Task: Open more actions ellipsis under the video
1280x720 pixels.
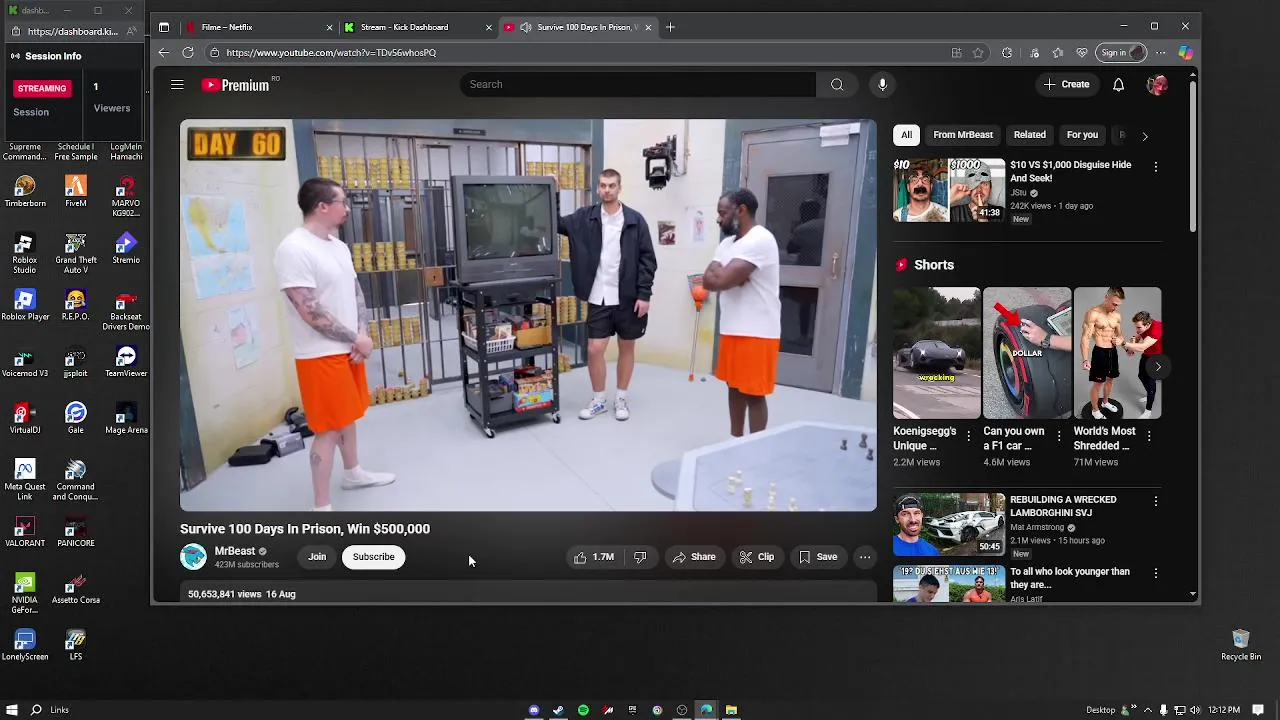Action: [865, 557]
